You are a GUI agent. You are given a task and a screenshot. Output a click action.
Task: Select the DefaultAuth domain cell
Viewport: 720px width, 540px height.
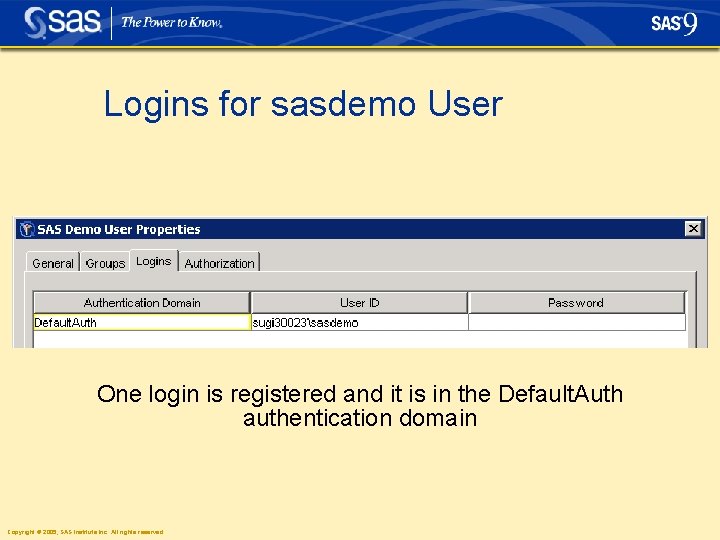pos(142,322)
